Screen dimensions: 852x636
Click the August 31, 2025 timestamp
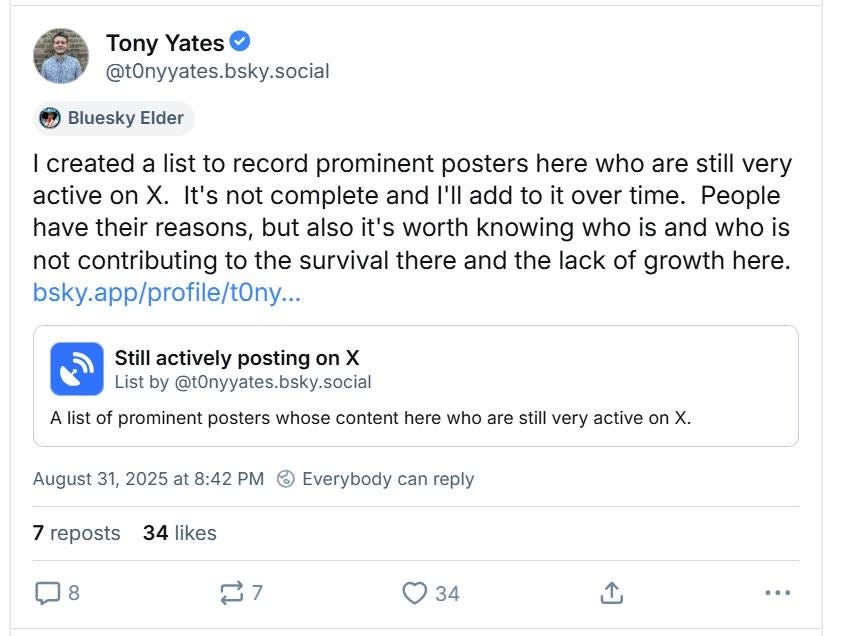click(x=148, y=479)
